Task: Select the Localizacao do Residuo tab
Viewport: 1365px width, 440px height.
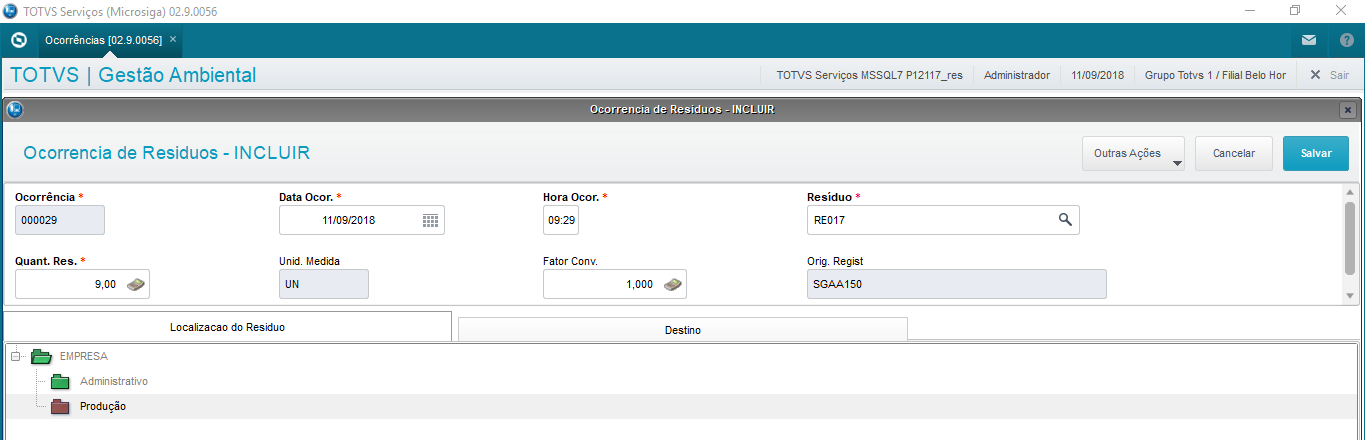Action: pyautogui.click(x=228, y=327)
